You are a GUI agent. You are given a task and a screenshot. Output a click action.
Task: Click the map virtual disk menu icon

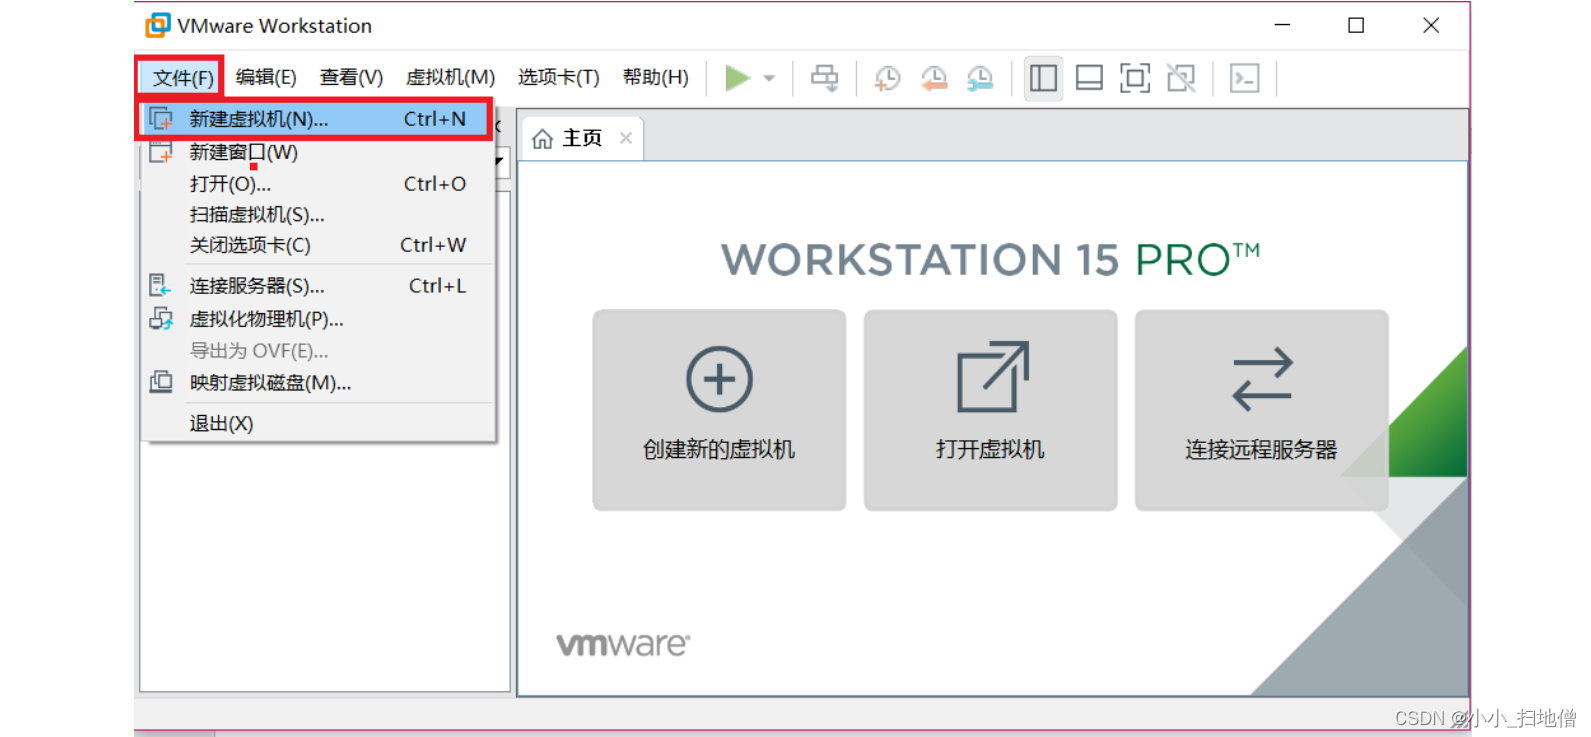click(160, 382)
